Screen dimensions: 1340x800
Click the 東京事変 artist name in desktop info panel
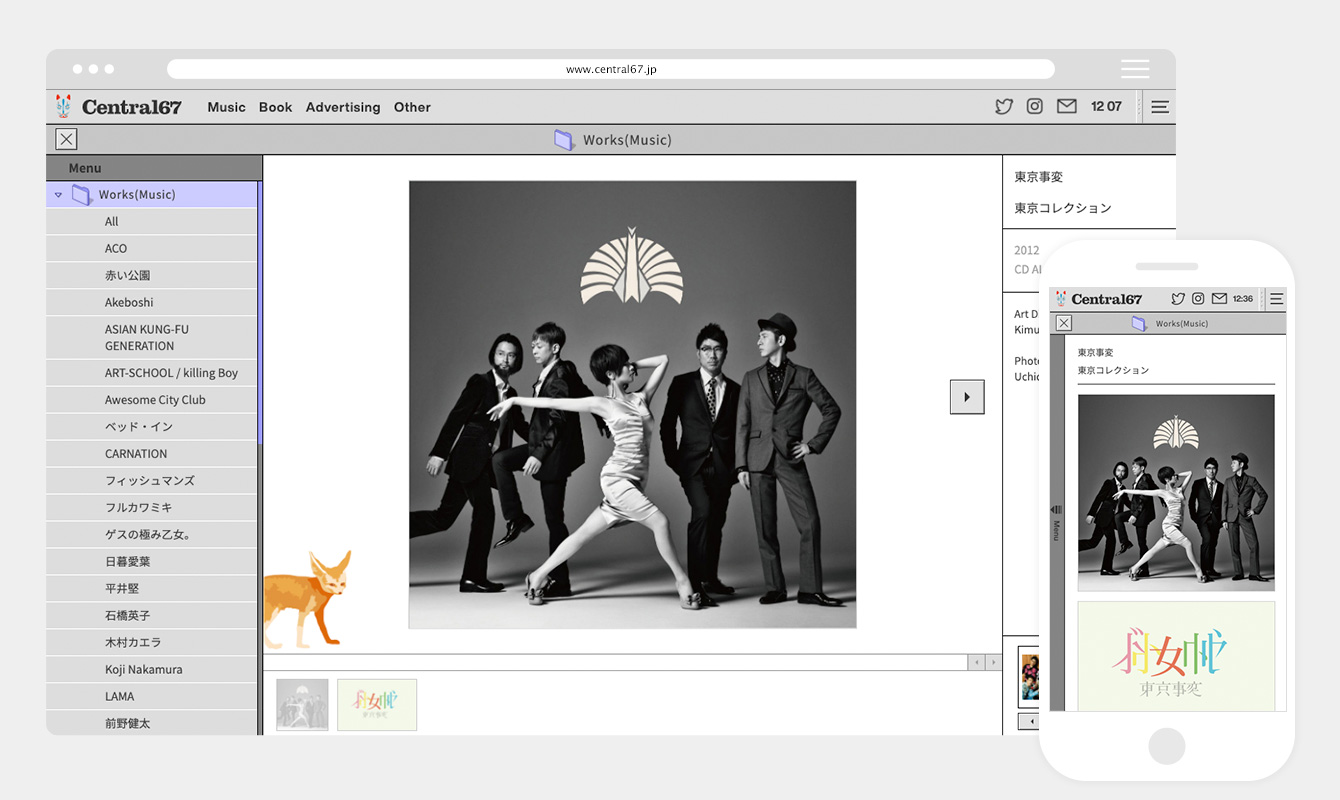(x=1039, y=177)
